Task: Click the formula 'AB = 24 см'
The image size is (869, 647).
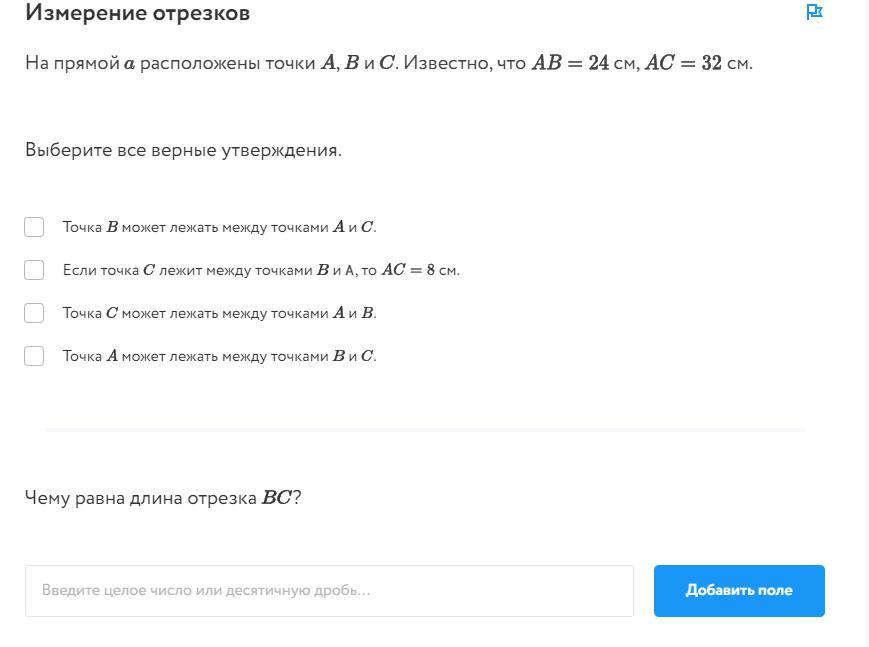Action: click(584, 63)
